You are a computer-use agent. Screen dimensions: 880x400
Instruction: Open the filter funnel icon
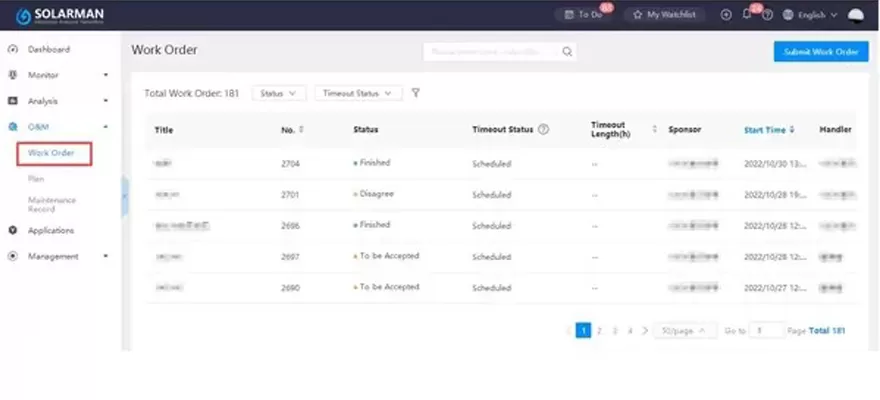pyautogui.click(x=415, y=93)
